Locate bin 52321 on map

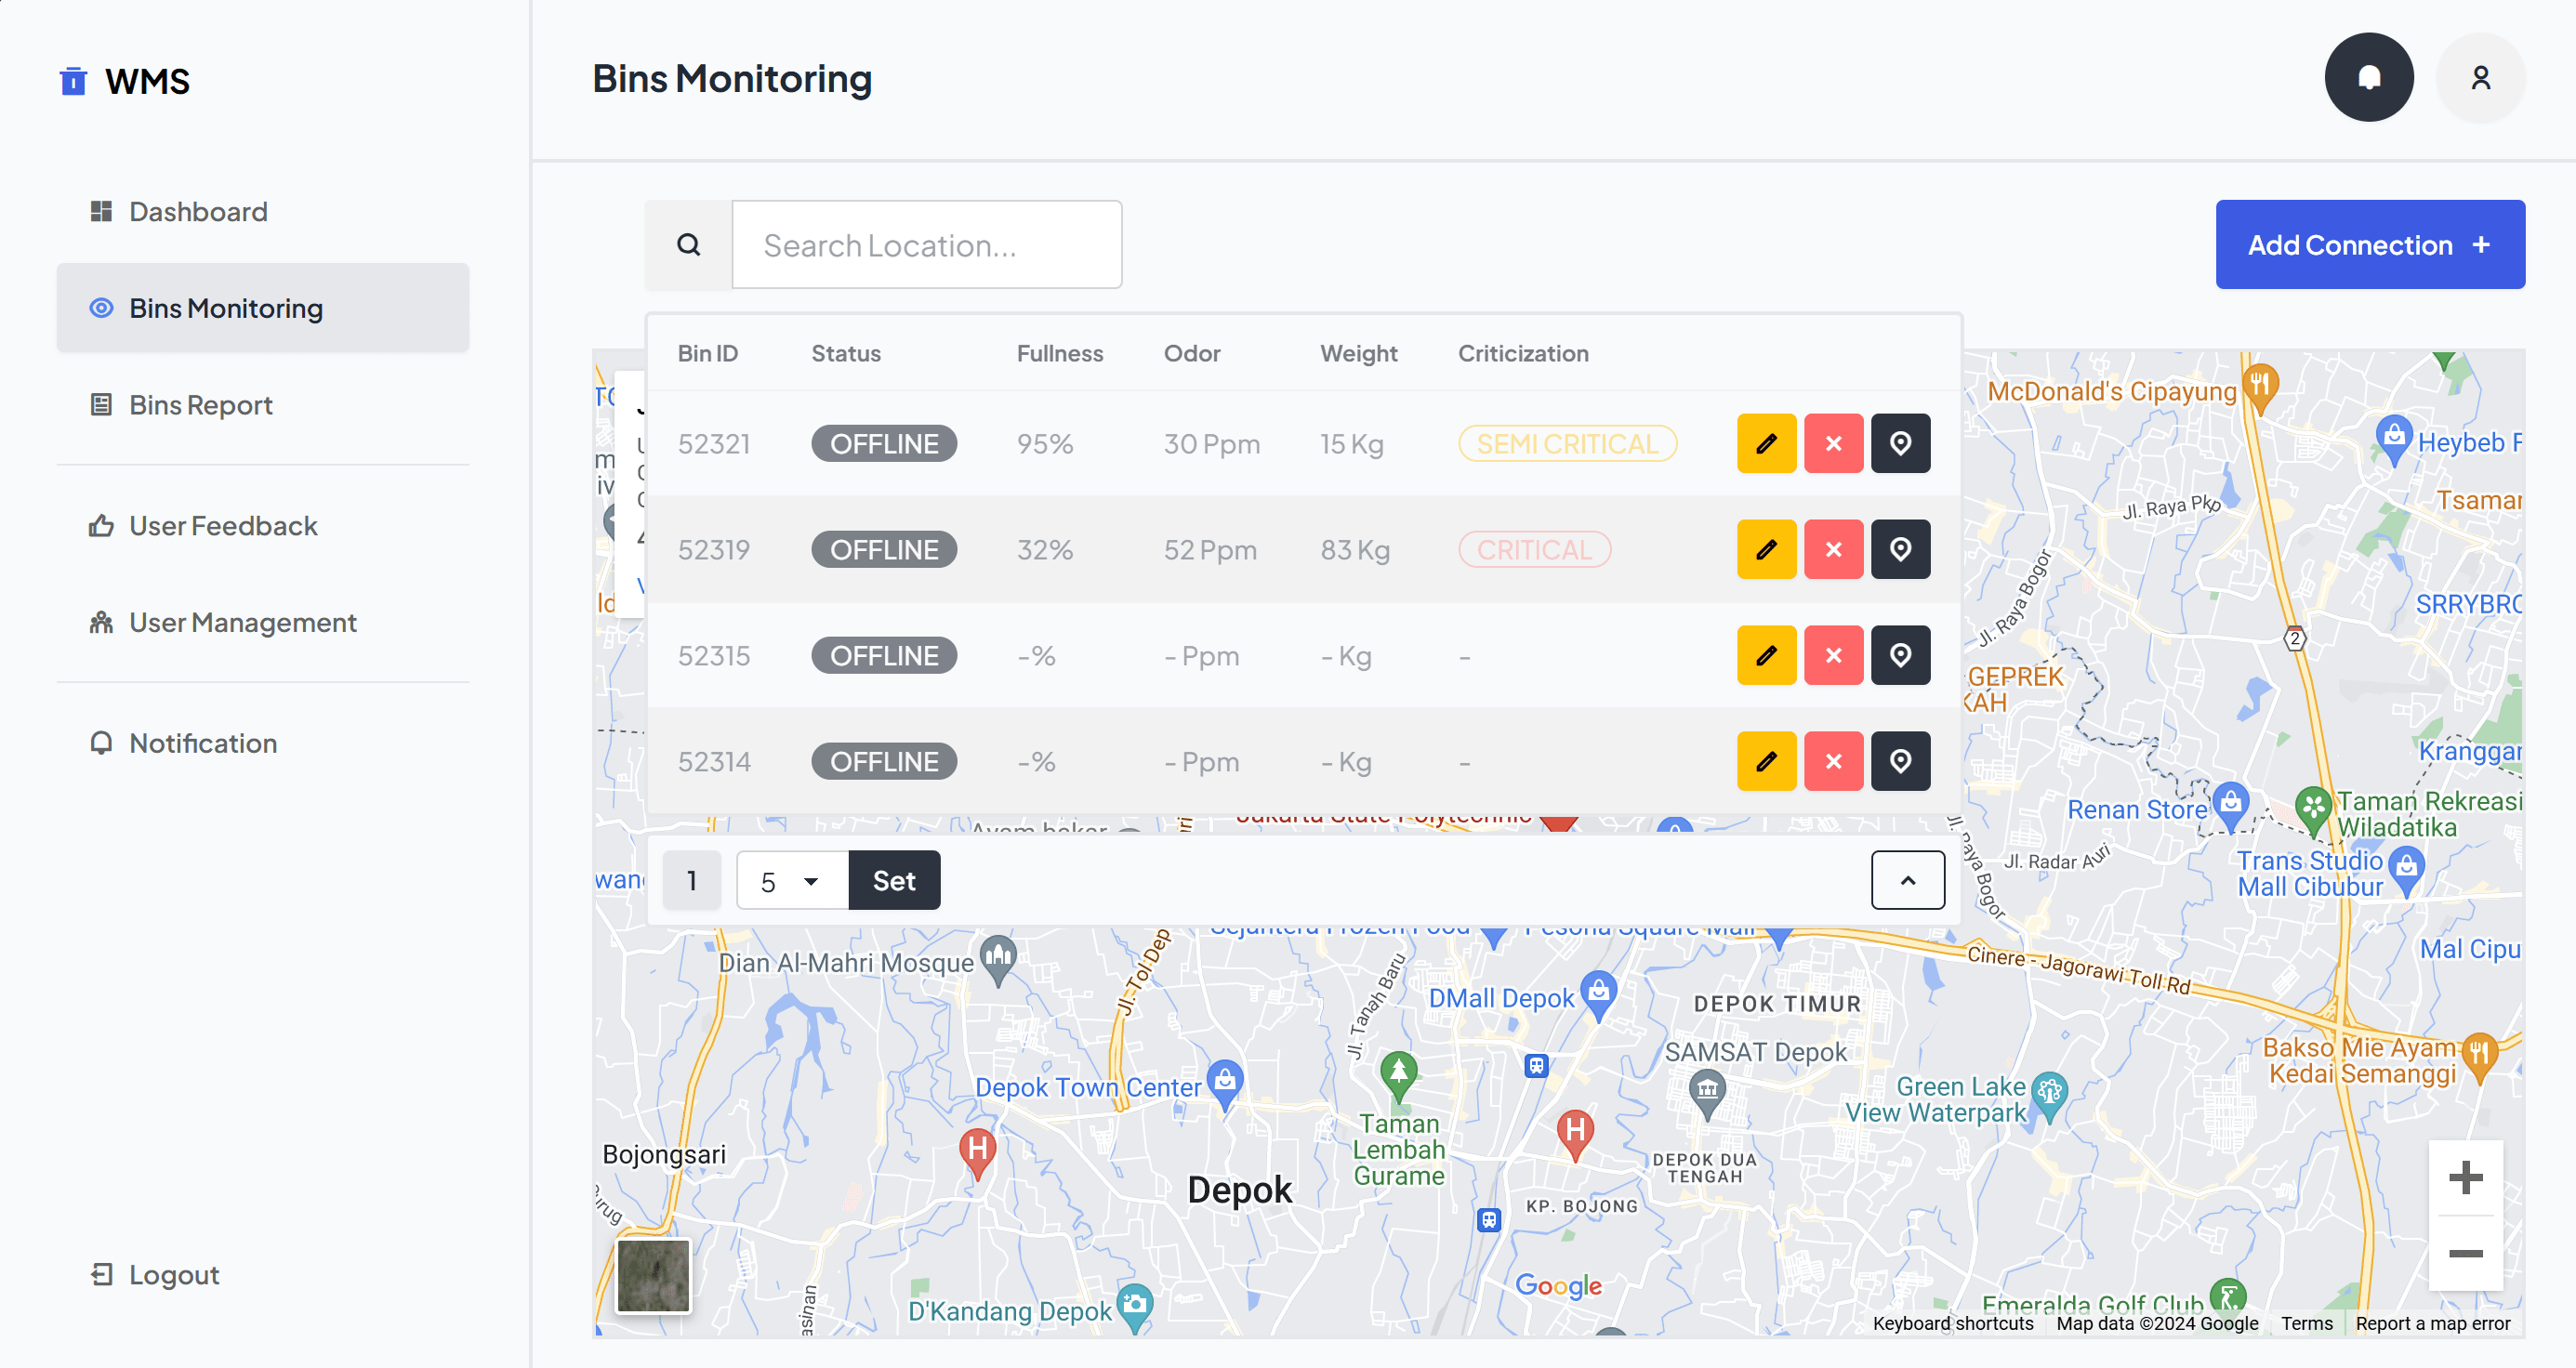coord(1900,443)
